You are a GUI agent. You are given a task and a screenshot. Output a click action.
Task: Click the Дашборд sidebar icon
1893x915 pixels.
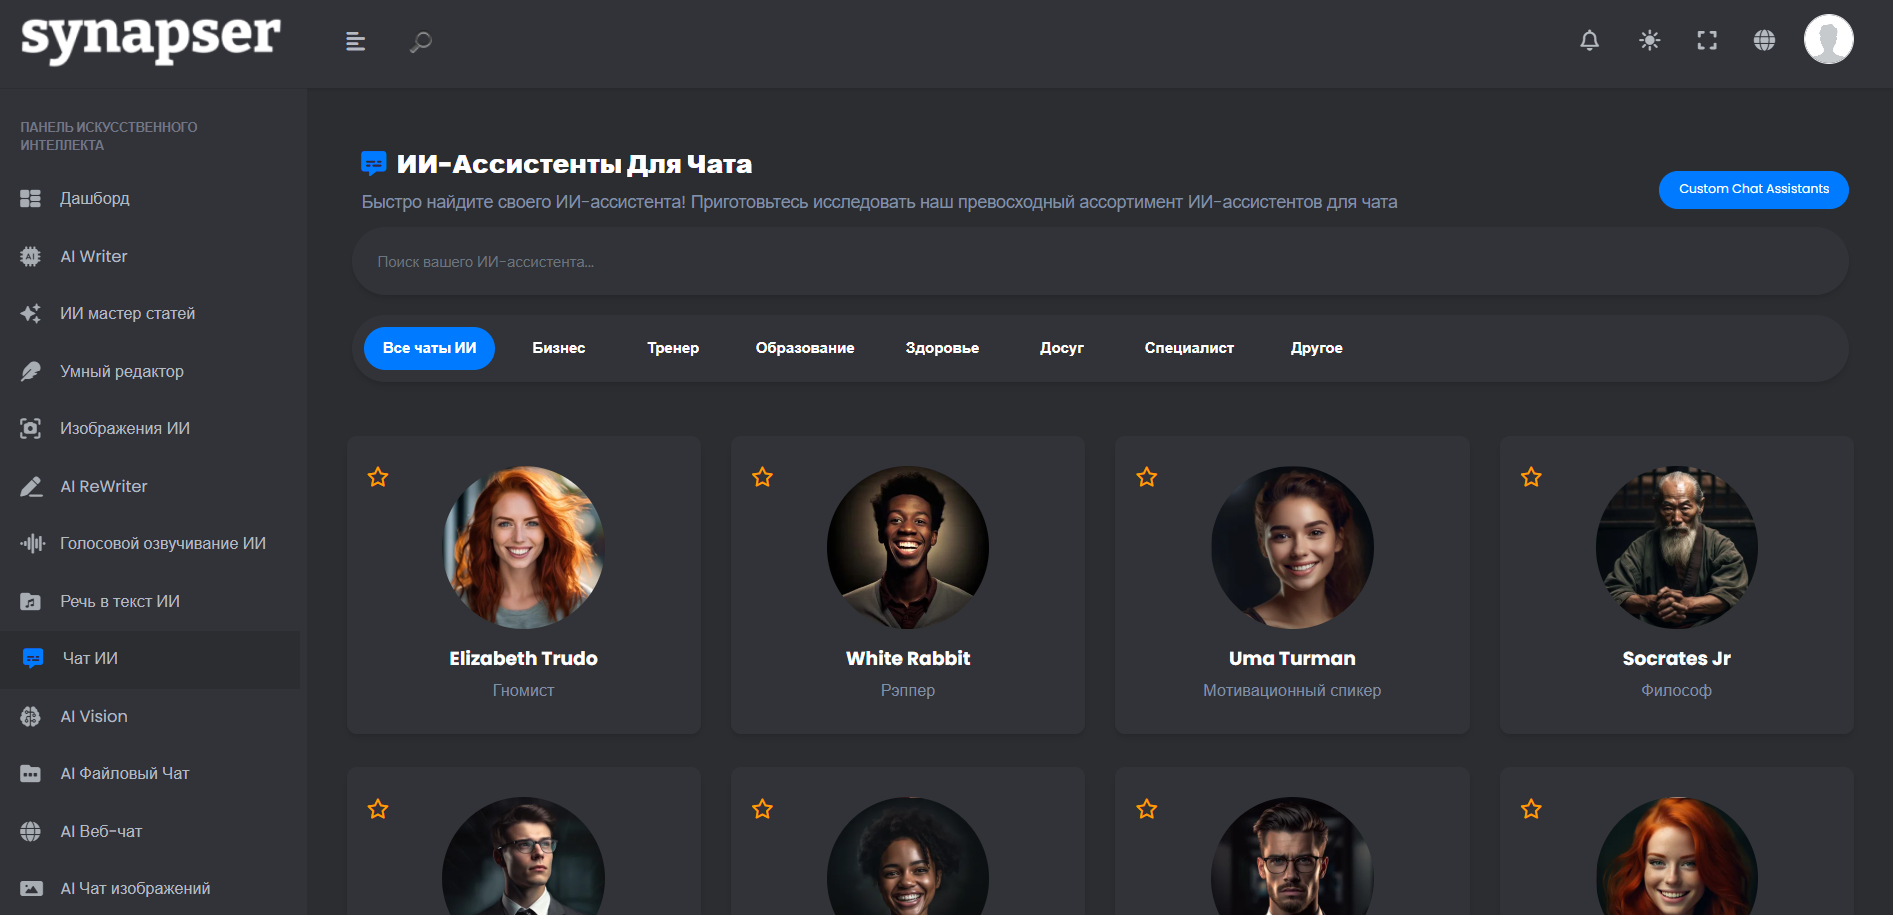click(31, 199)
